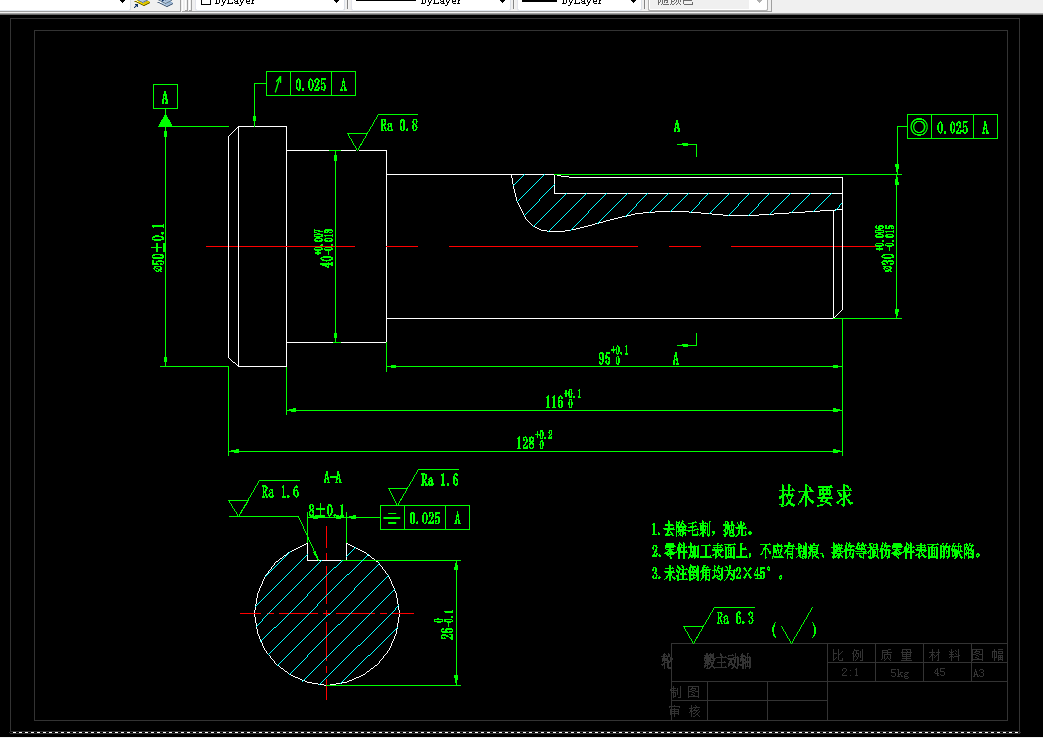Screen dimensions: 1043x738
Task: Select the symmetry tolerance frame 0.025 A
Action: (425, 518)
